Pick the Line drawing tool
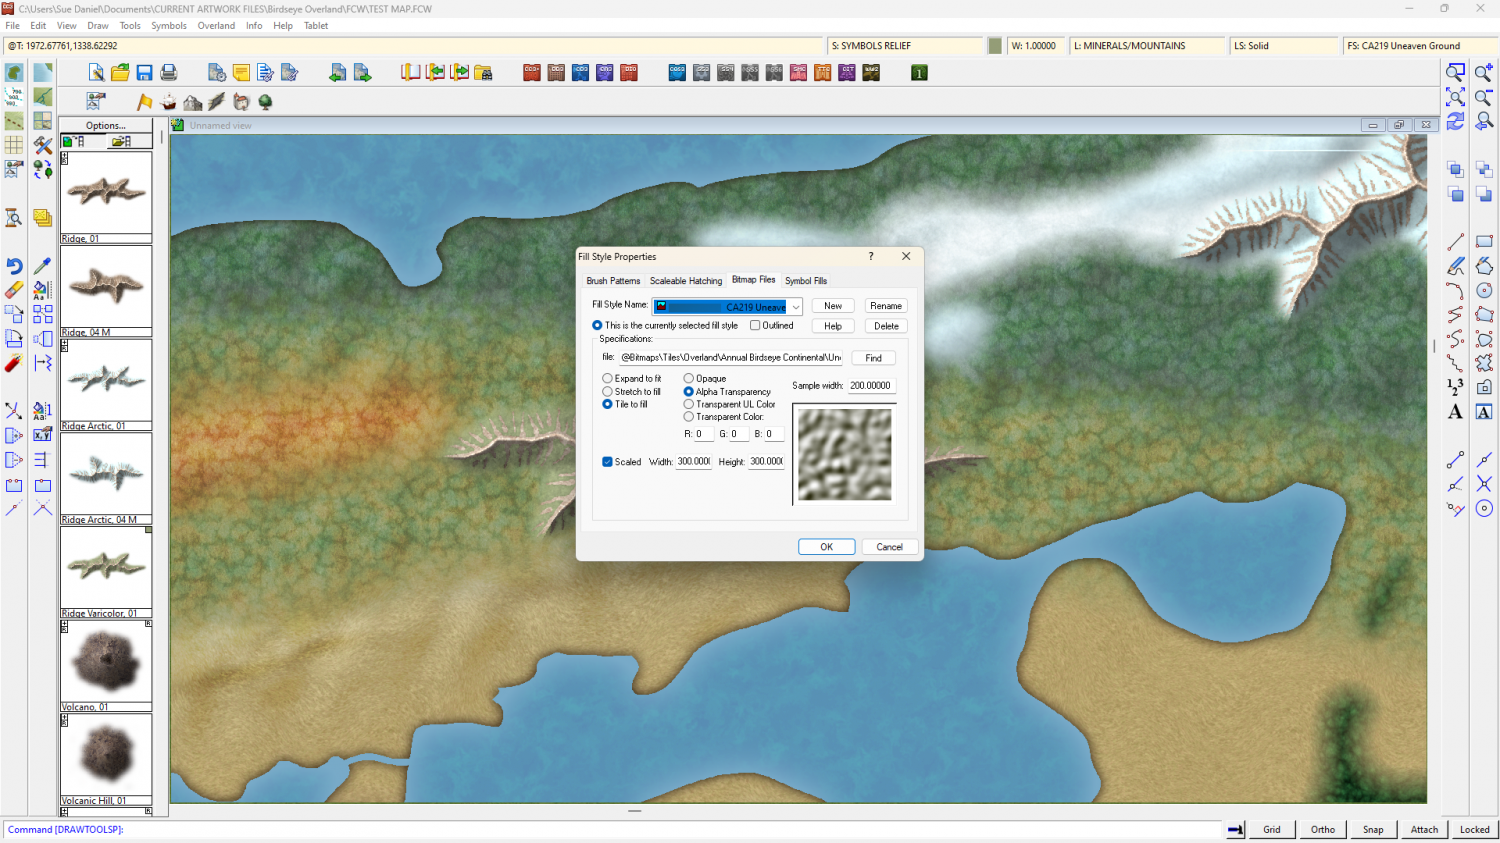 [x=1456, y=242]
